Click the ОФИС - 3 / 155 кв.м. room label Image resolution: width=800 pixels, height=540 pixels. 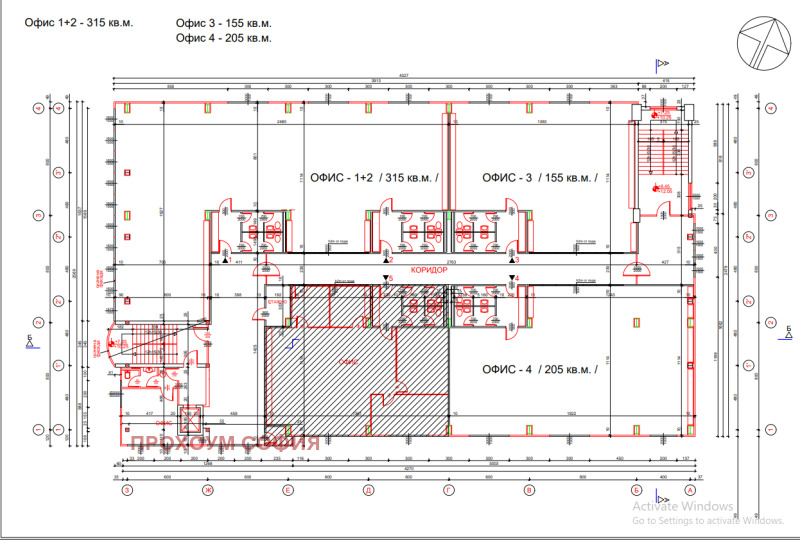click(x=540, y=177)
